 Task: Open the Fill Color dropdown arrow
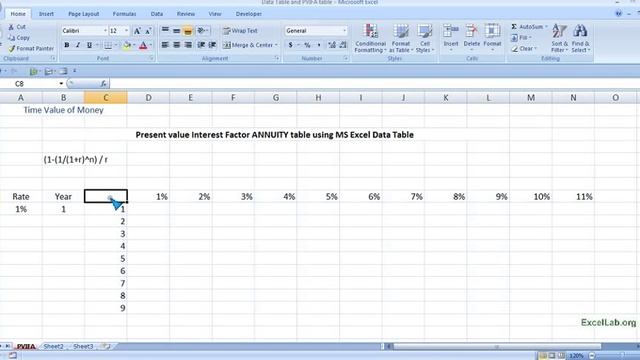point(134,45)
